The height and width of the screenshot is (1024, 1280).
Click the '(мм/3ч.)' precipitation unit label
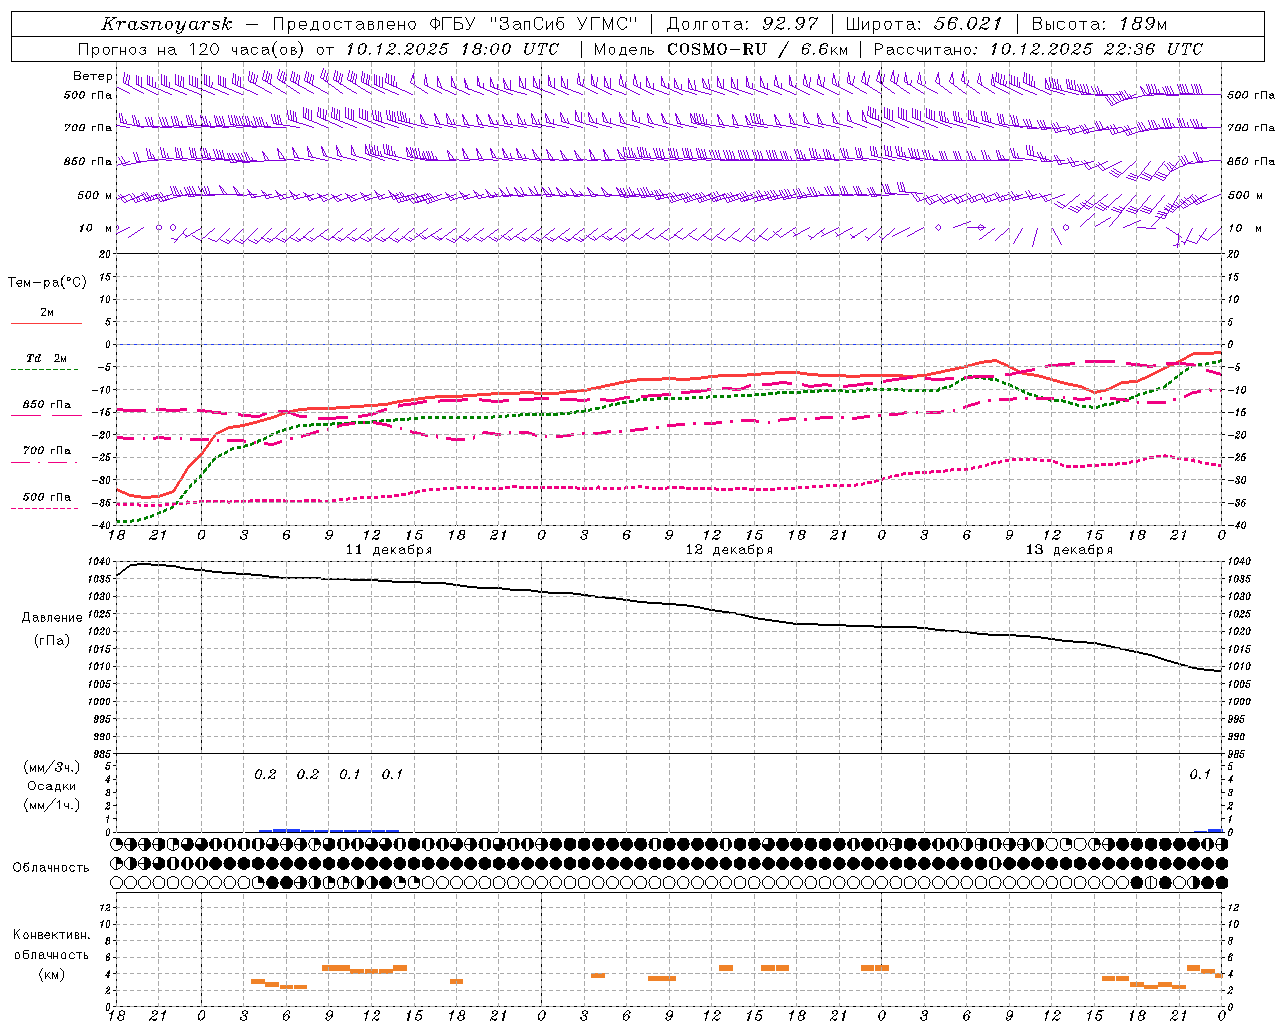pos(52,767)
